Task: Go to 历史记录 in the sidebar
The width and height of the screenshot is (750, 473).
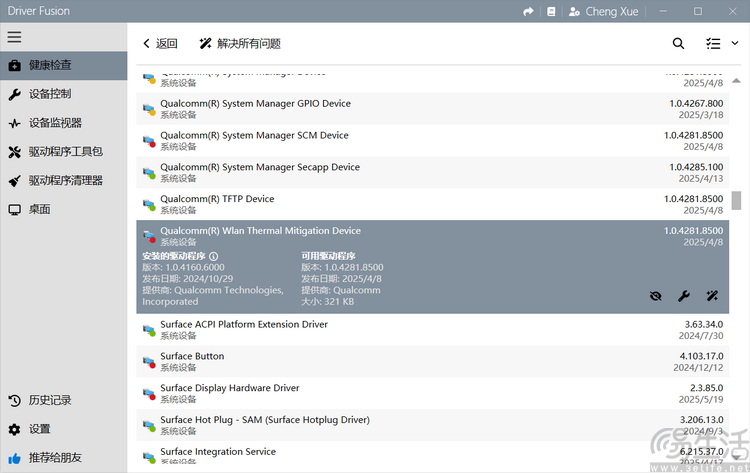Action: point(50,400)
